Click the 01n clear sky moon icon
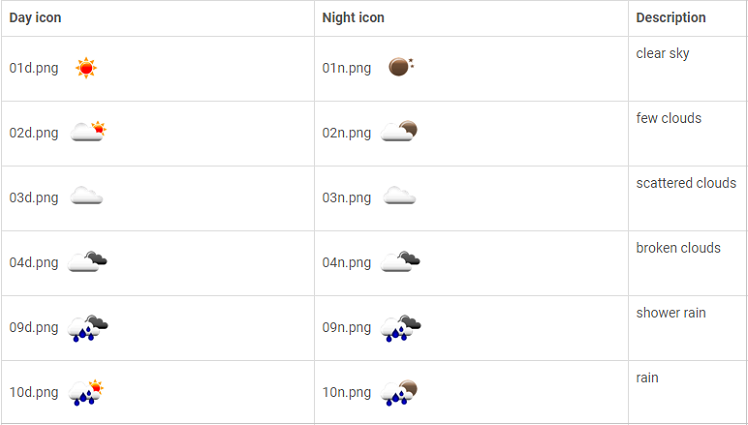Image resolution: width=748 pixels, height=425 pixels. (401, 66)
